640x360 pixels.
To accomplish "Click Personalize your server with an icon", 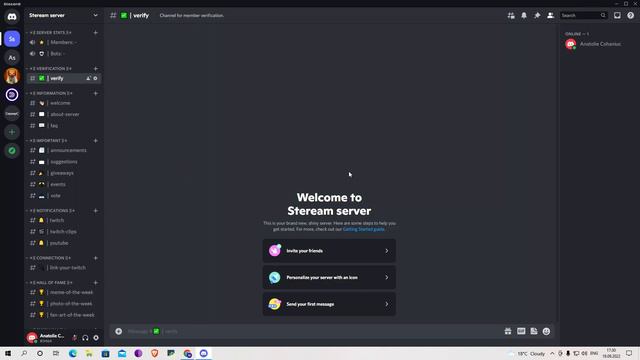I will [329, 278].
